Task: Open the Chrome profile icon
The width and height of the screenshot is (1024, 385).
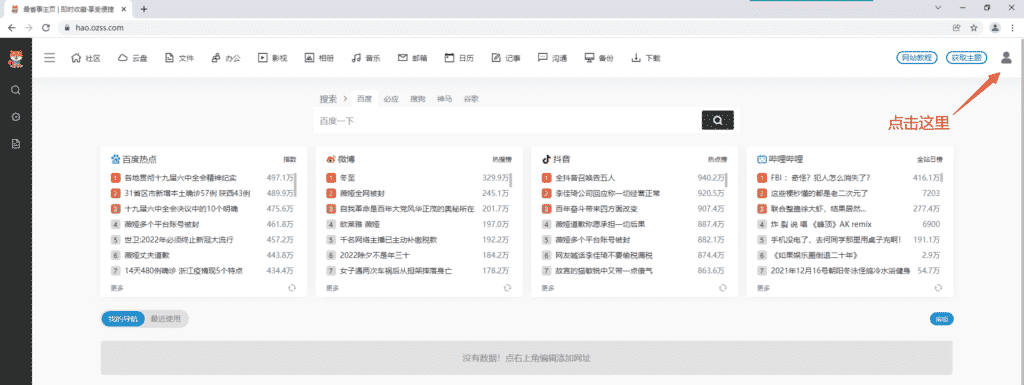Action: coord(995,28)
